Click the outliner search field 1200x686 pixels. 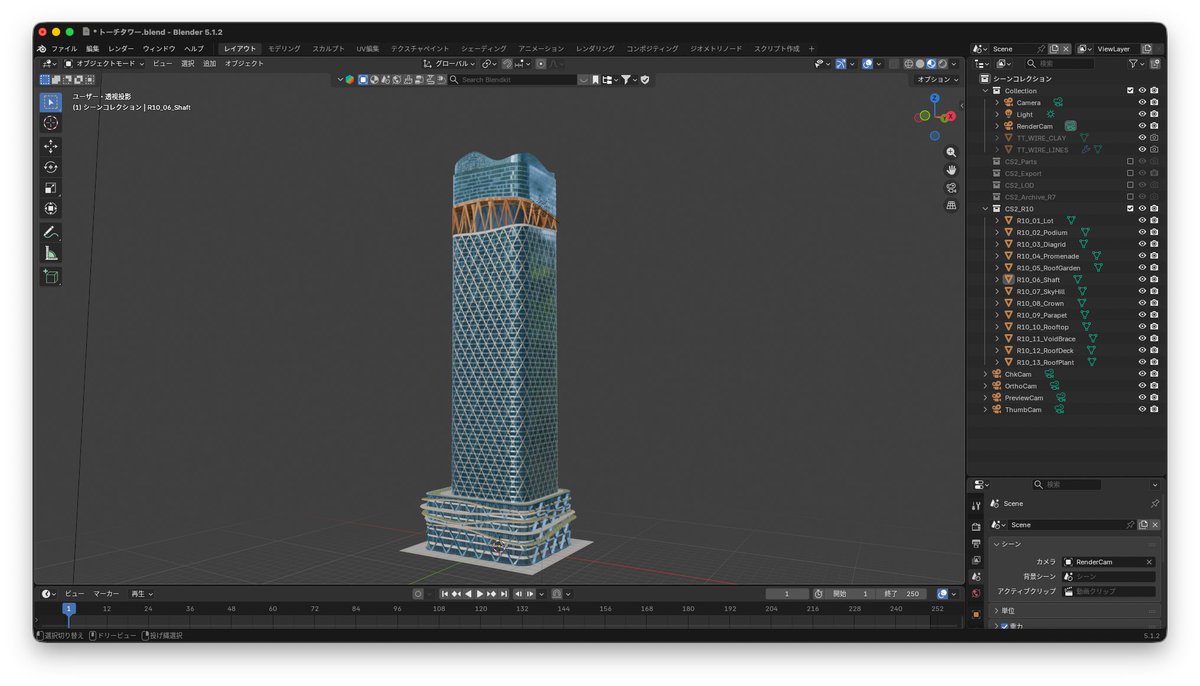[1058, 64]
